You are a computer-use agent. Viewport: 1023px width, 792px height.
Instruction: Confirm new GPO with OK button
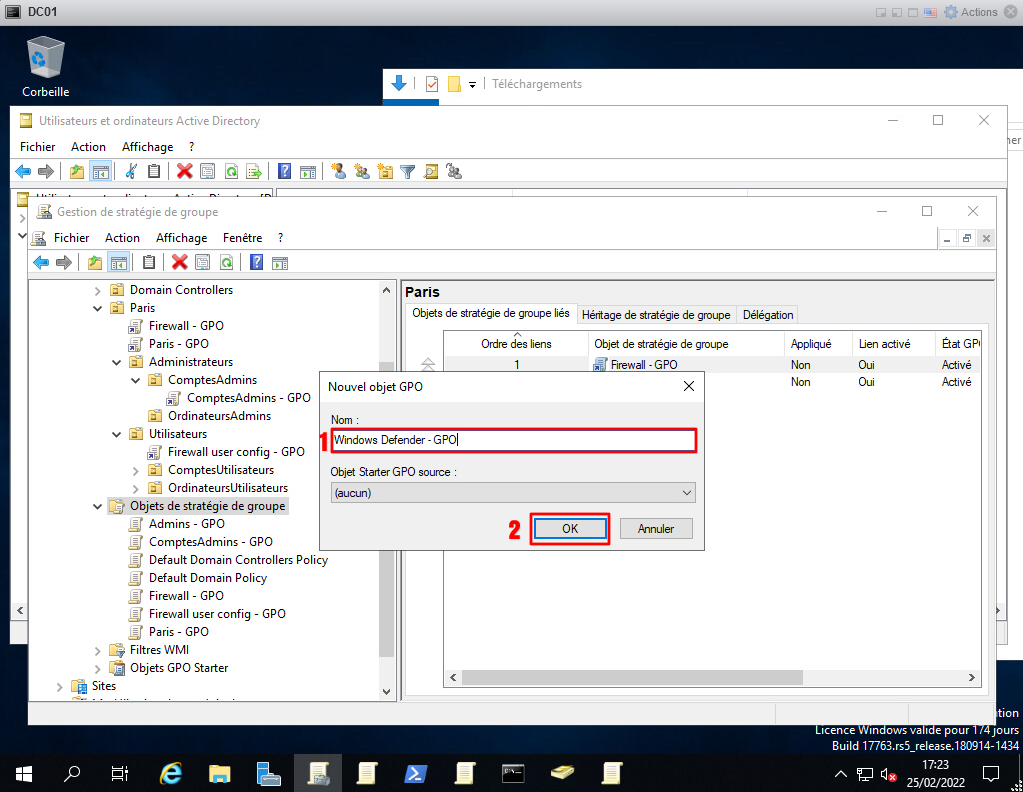[x=570, y=529]
